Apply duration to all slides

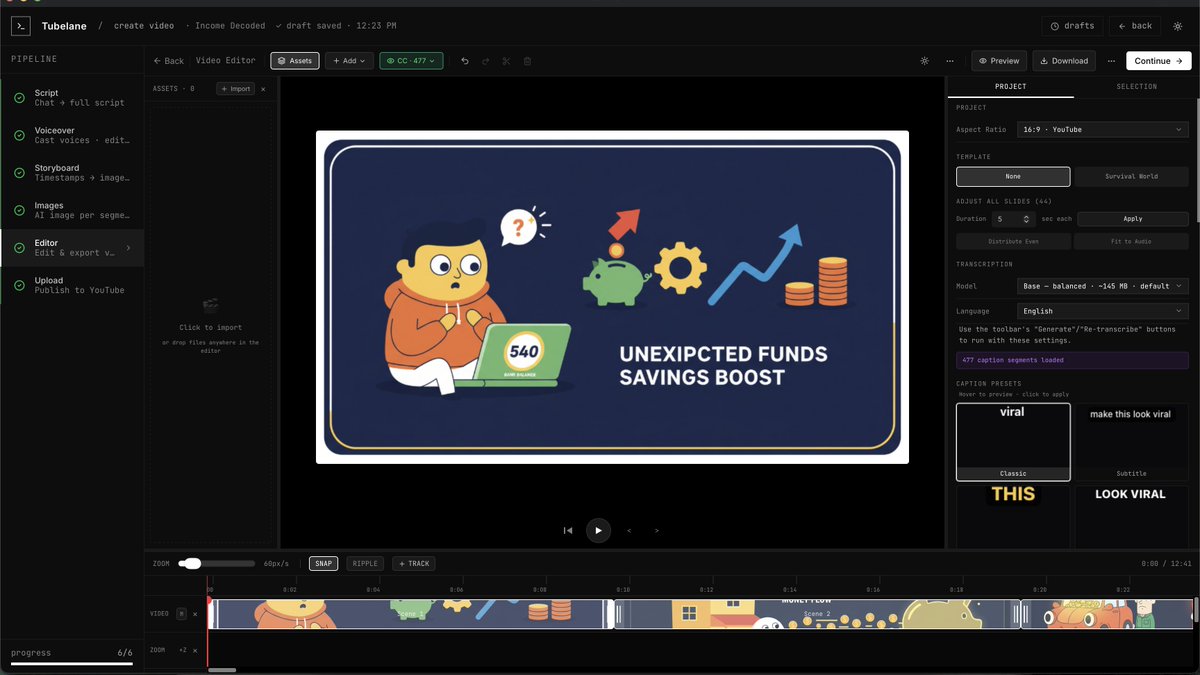[x=1133, y=218]
